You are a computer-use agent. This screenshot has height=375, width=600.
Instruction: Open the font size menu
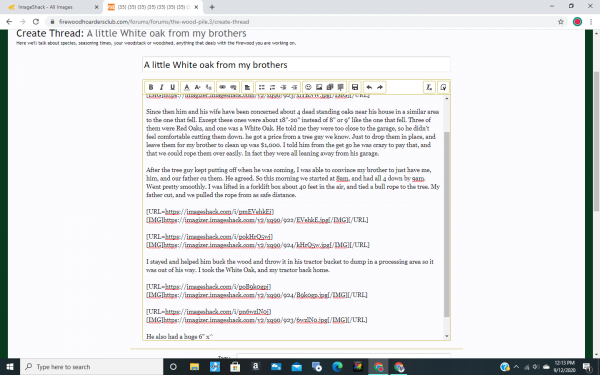click(x=197, y=87)
